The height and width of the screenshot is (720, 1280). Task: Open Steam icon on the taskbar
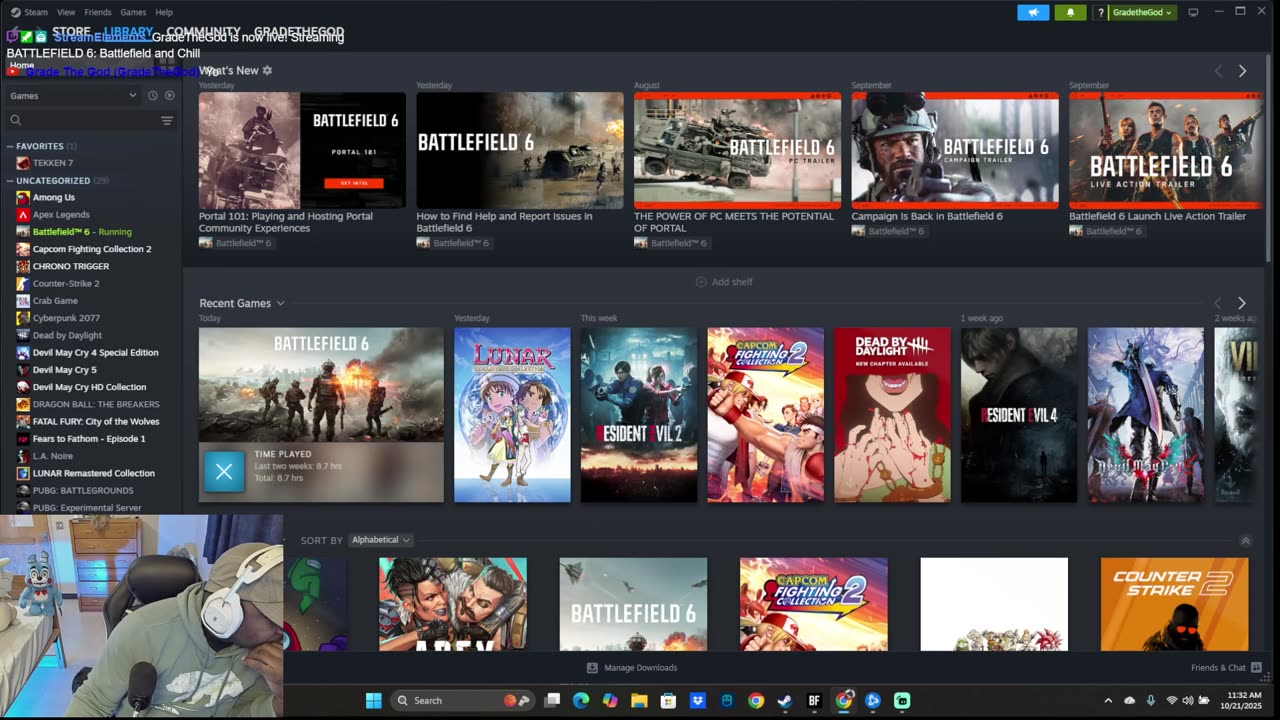click(785, 700)
